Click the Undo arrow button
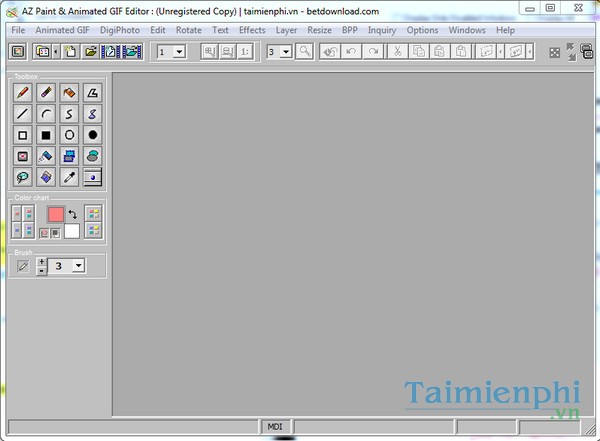Image resolution: width=600 pixels, height=441 pixels. [351, 51]
